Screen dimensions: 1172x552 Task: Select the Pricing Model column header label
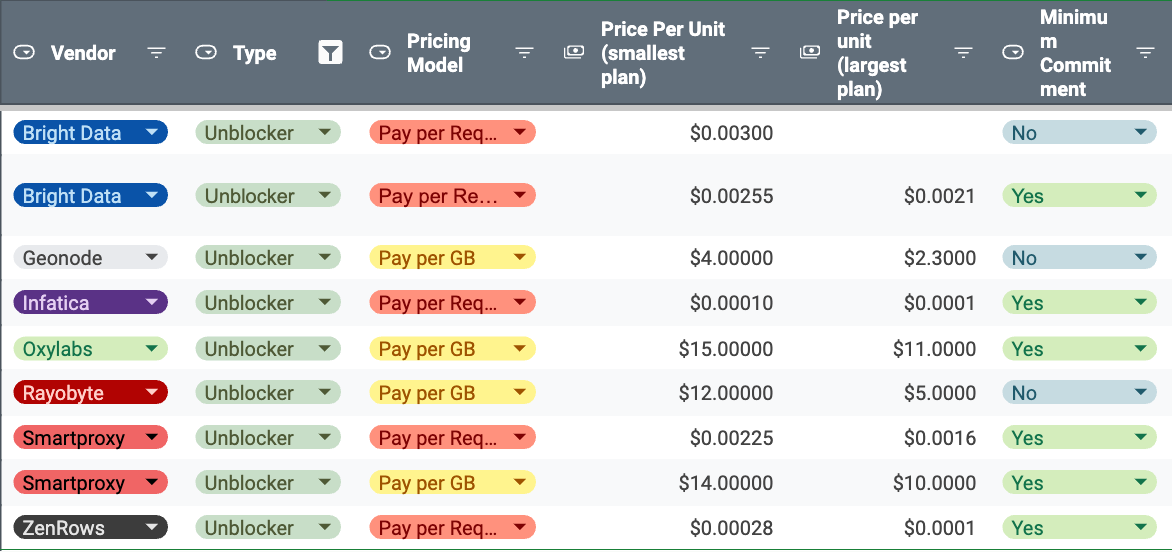439,53
